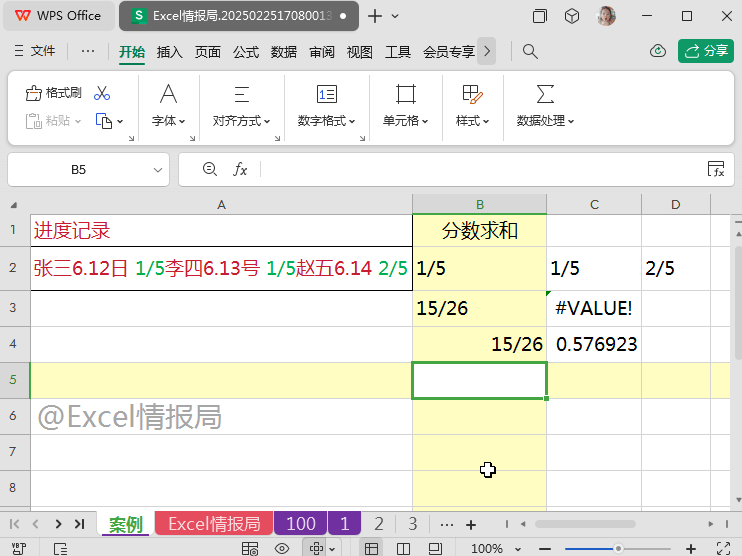Viewport: 742px width, 556px height.
Task: Open the 数字格式 number format dropdown
Action: (327, 121)
